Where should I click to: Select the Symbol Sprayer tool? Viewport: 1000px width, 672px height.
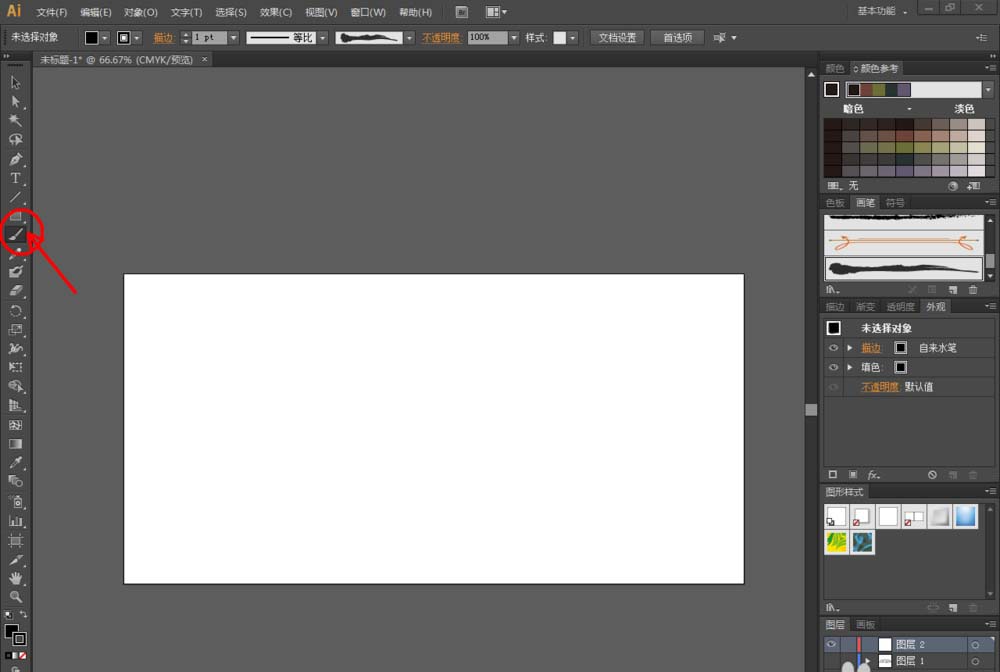tap(15, 502)
